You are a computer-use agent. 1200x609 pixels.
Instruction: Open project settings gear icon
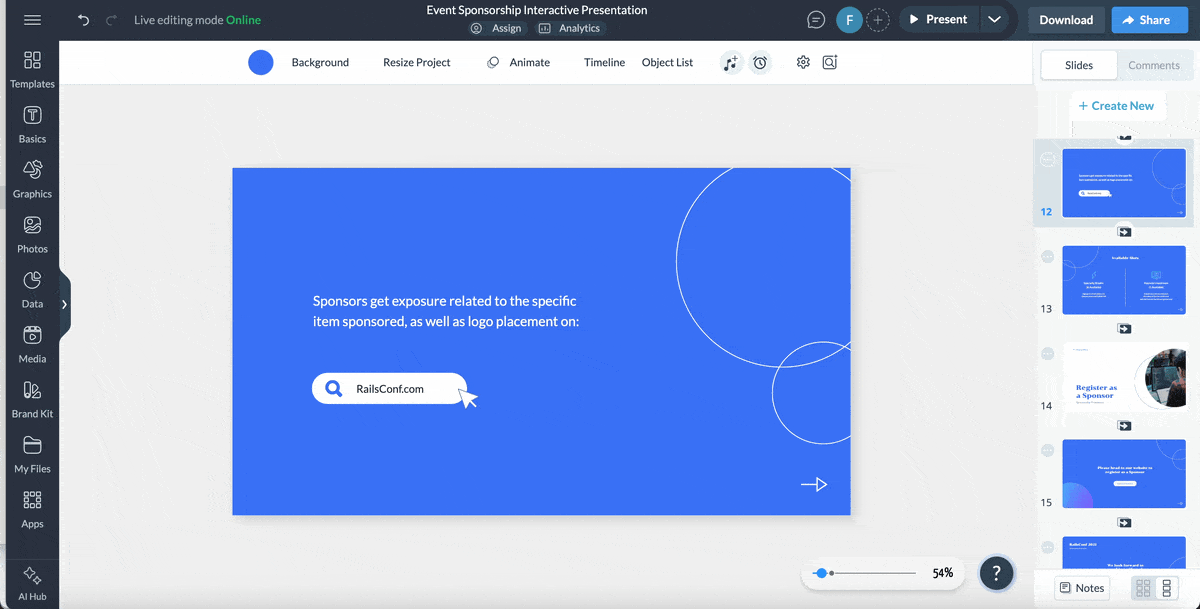(x=803, y=63)
